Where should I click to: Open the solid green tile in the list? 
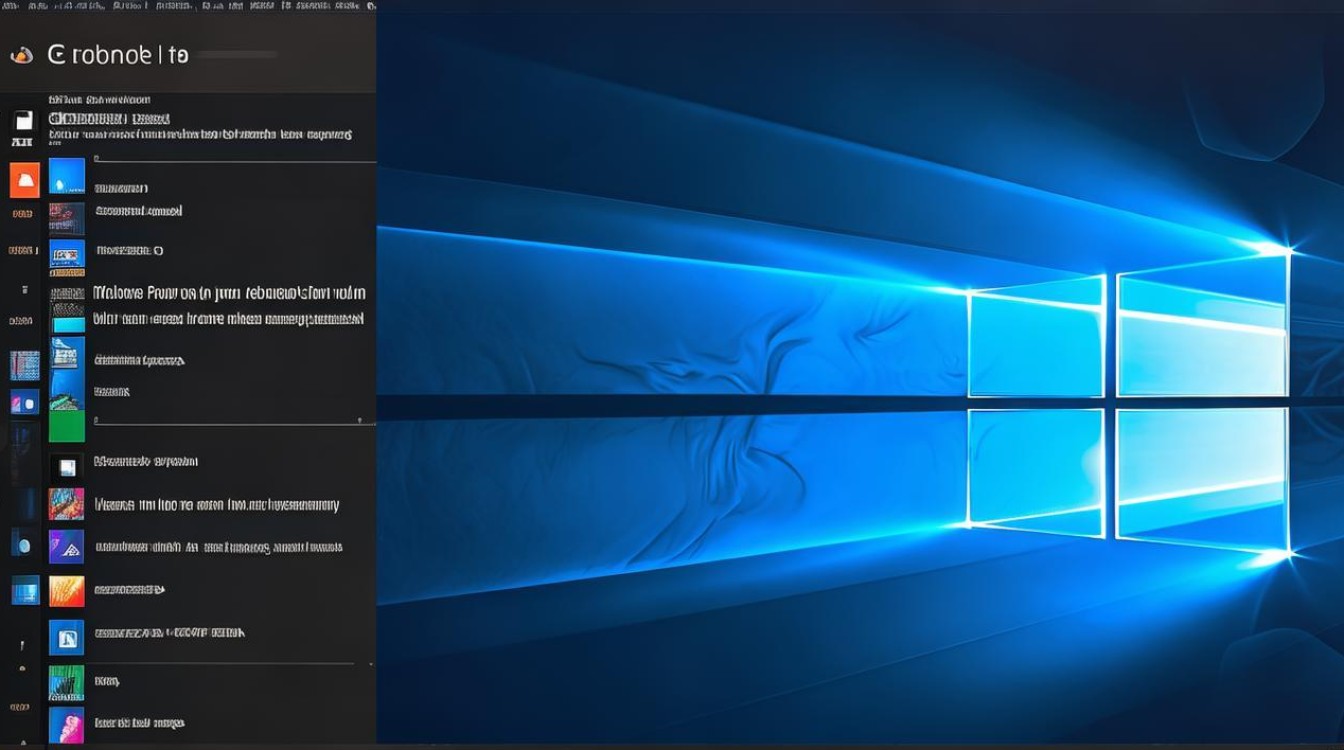pos(67,426)
